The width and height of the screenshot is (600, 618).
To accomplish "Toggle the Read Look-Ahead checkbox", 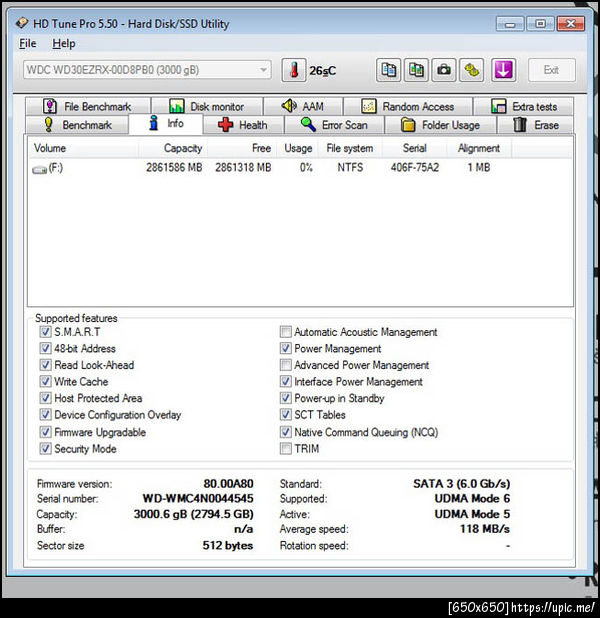I will pos(45,365).
